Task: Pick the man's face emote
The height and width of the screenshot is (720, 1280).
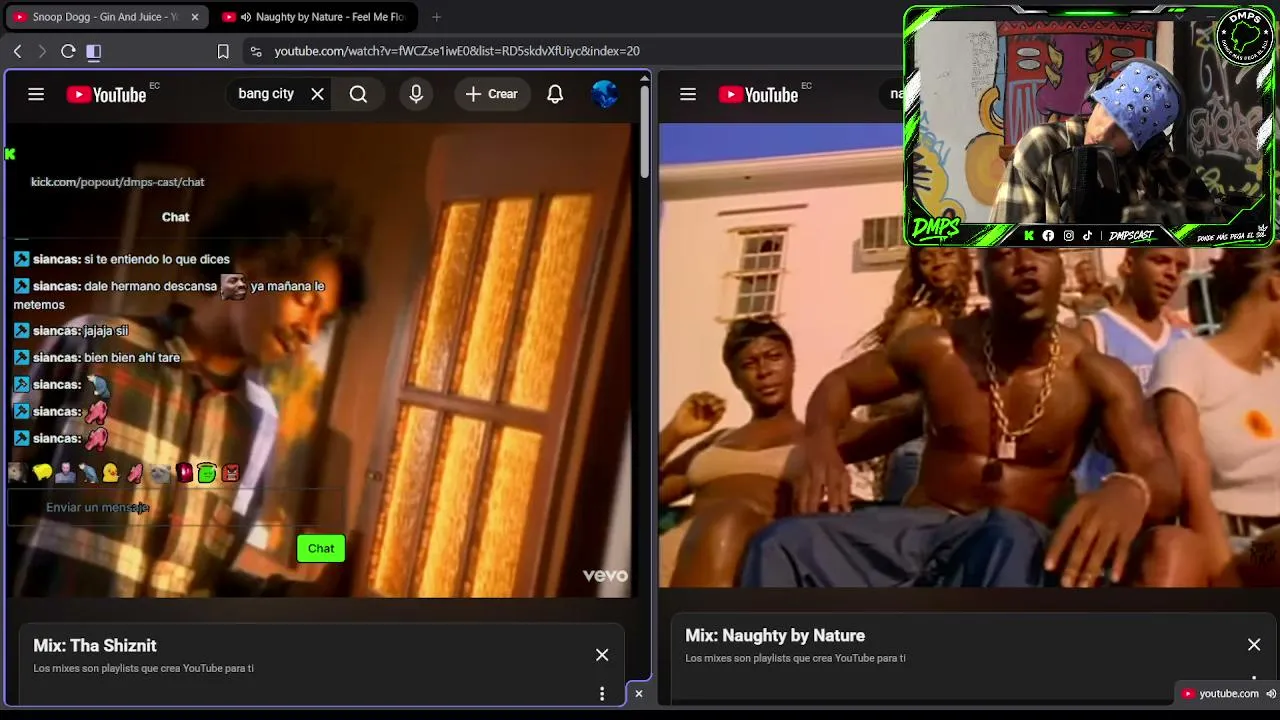Action: point(65,473)
